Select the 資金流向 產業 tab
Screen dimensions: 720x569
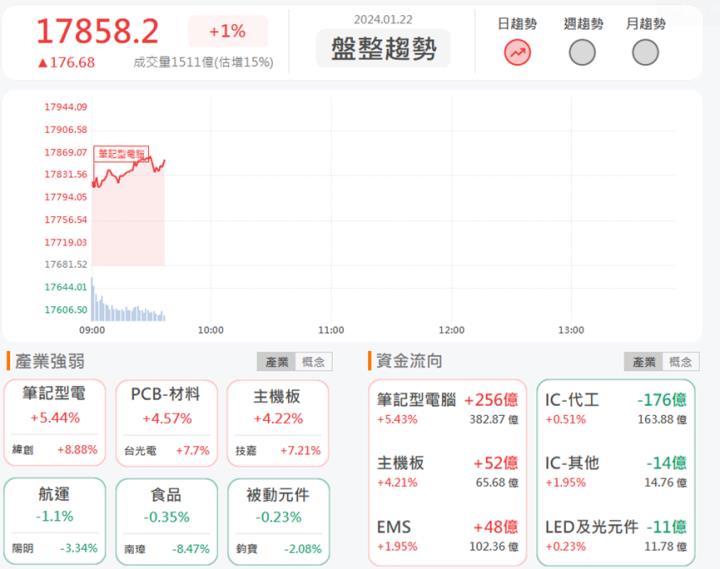point(642,362)
